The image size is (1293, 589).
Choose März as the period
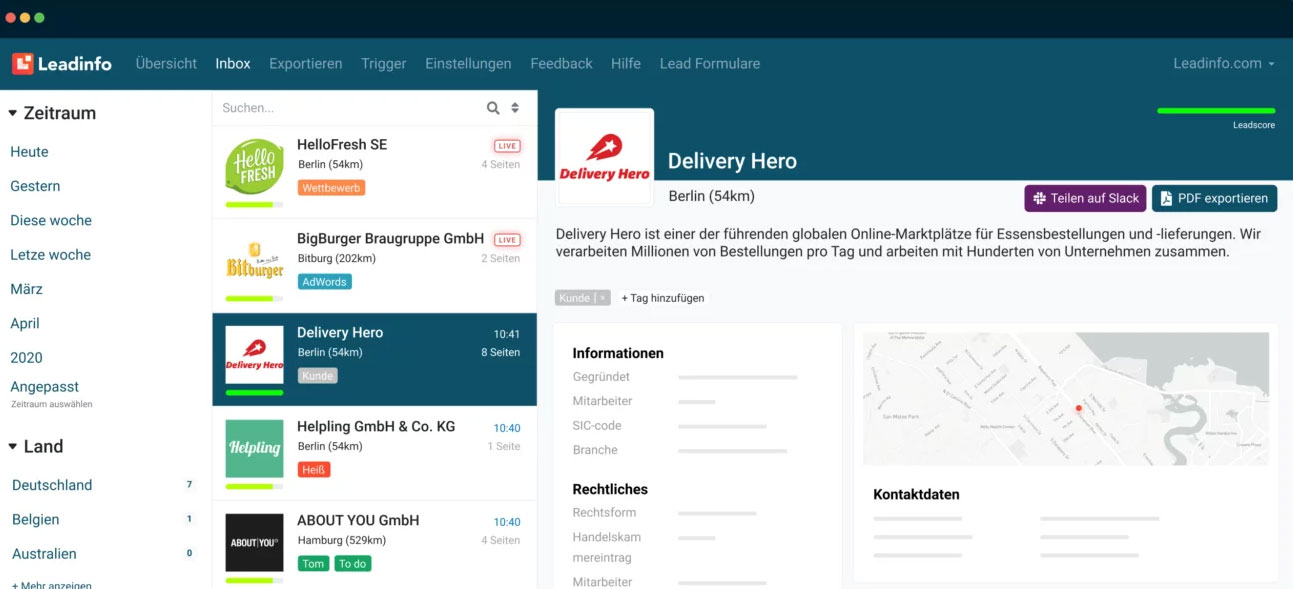26,289
